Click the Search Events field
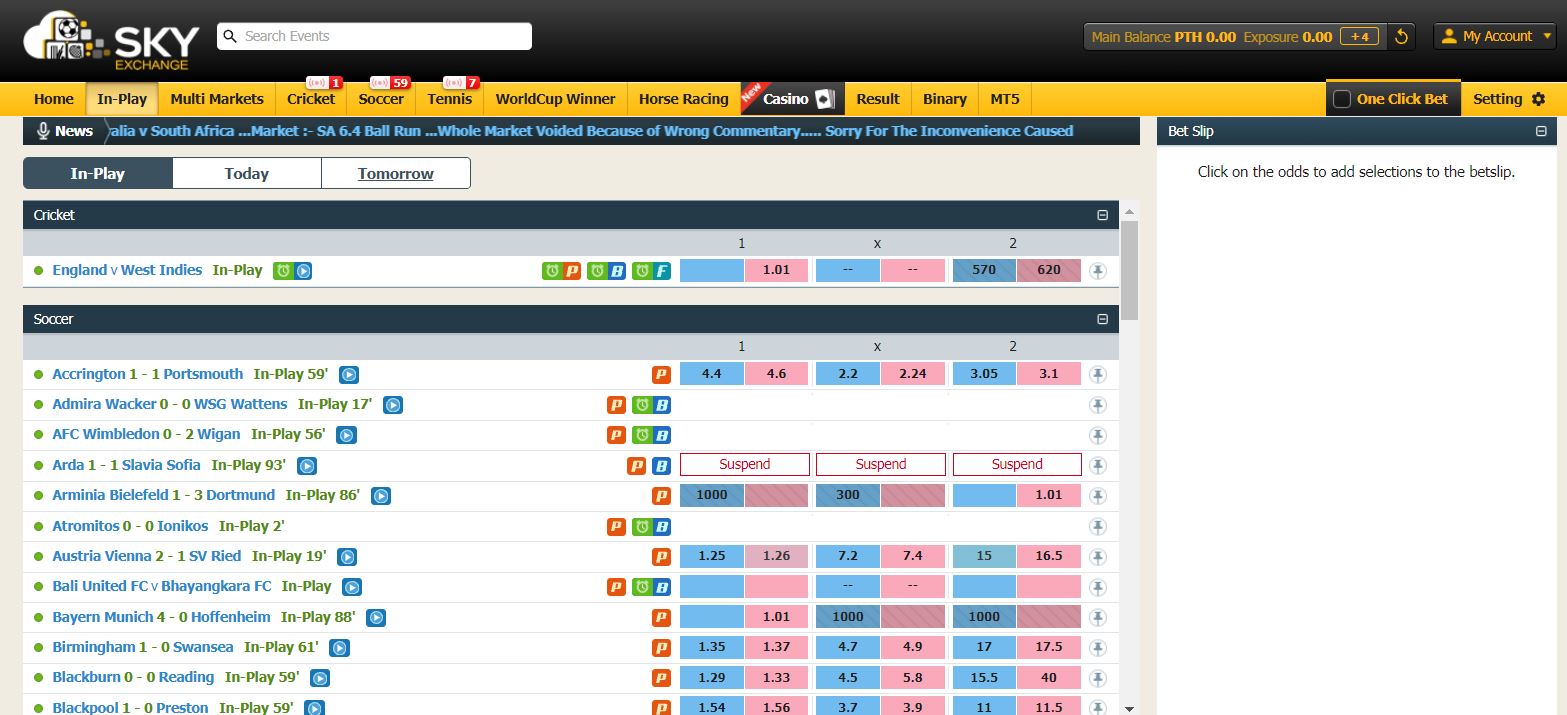The image size is (1567, 715). pos(374,36)
